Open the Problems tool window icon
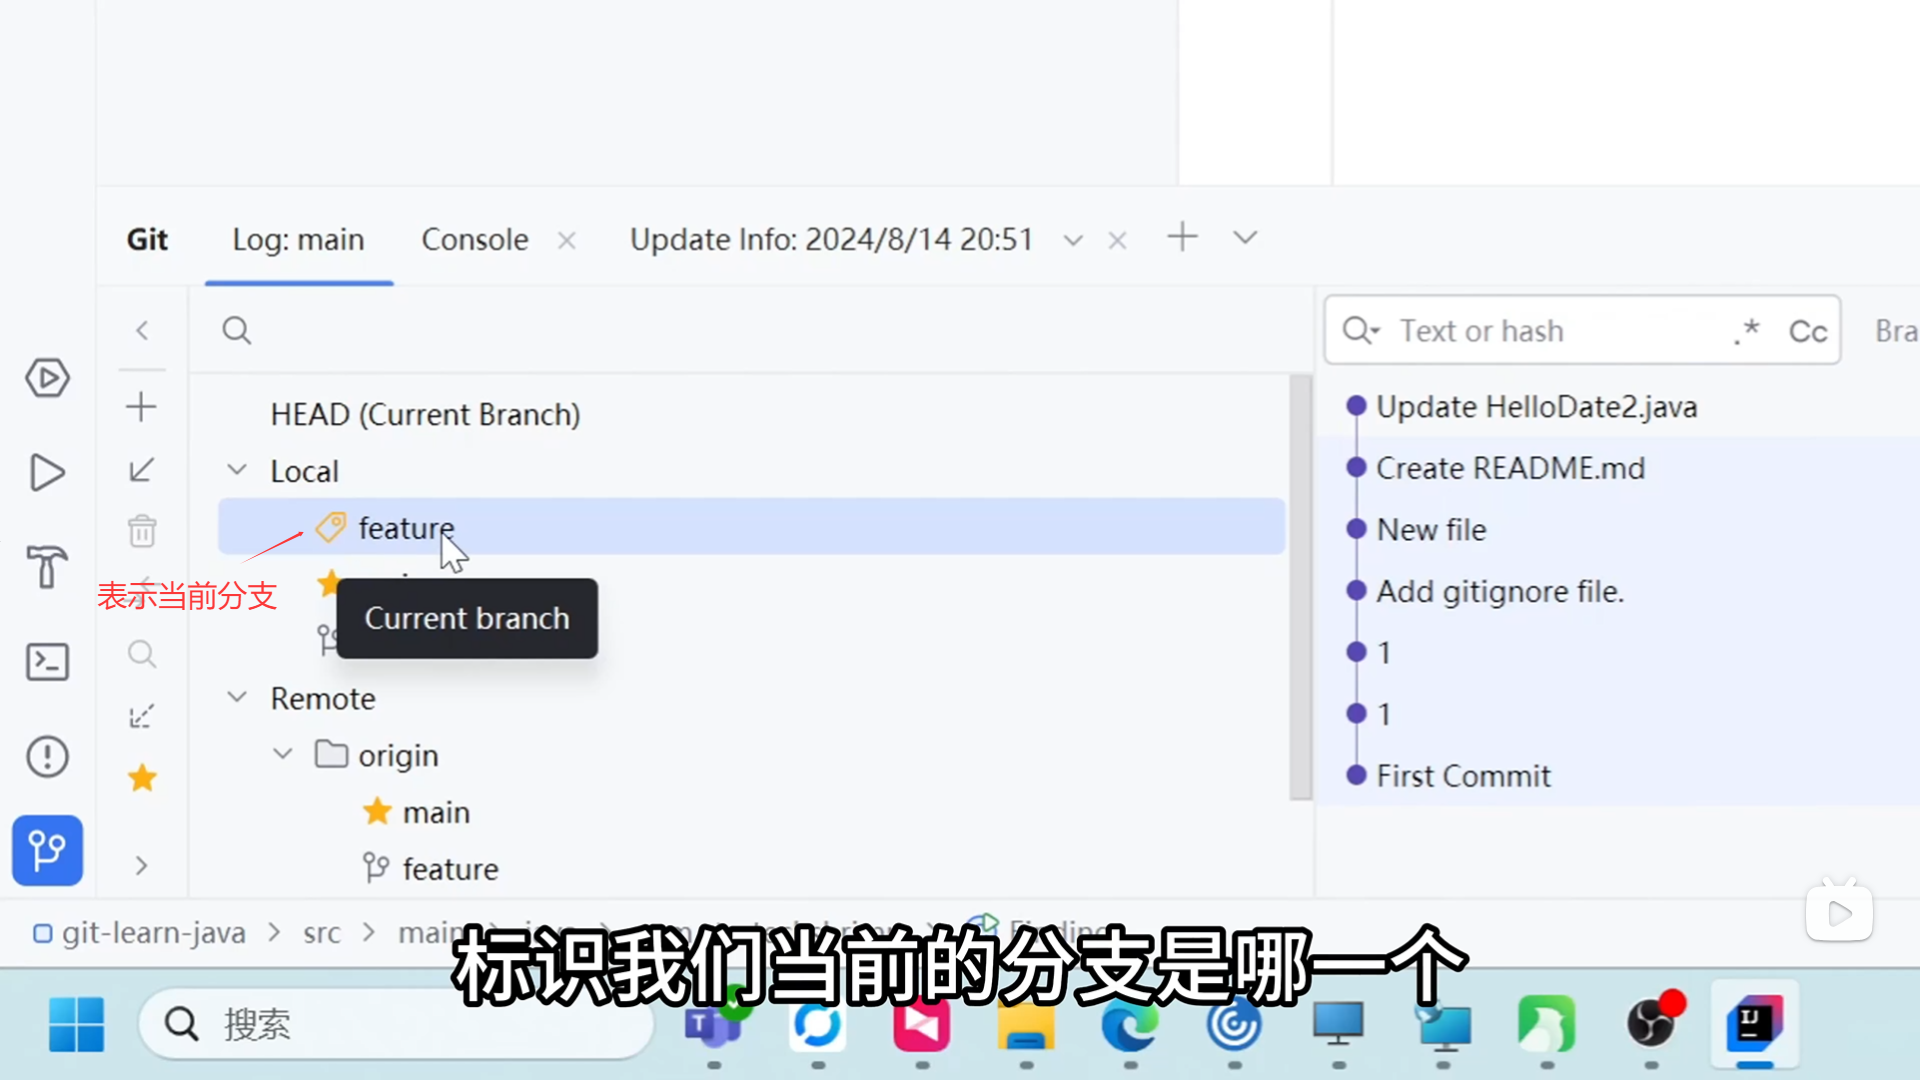Viewport: 1920px width, 1080px height. pos(47,757)
